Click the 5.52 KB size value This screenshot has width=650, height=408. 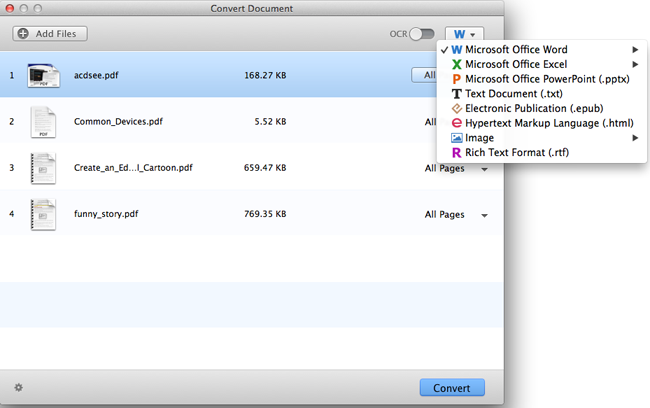270,121
